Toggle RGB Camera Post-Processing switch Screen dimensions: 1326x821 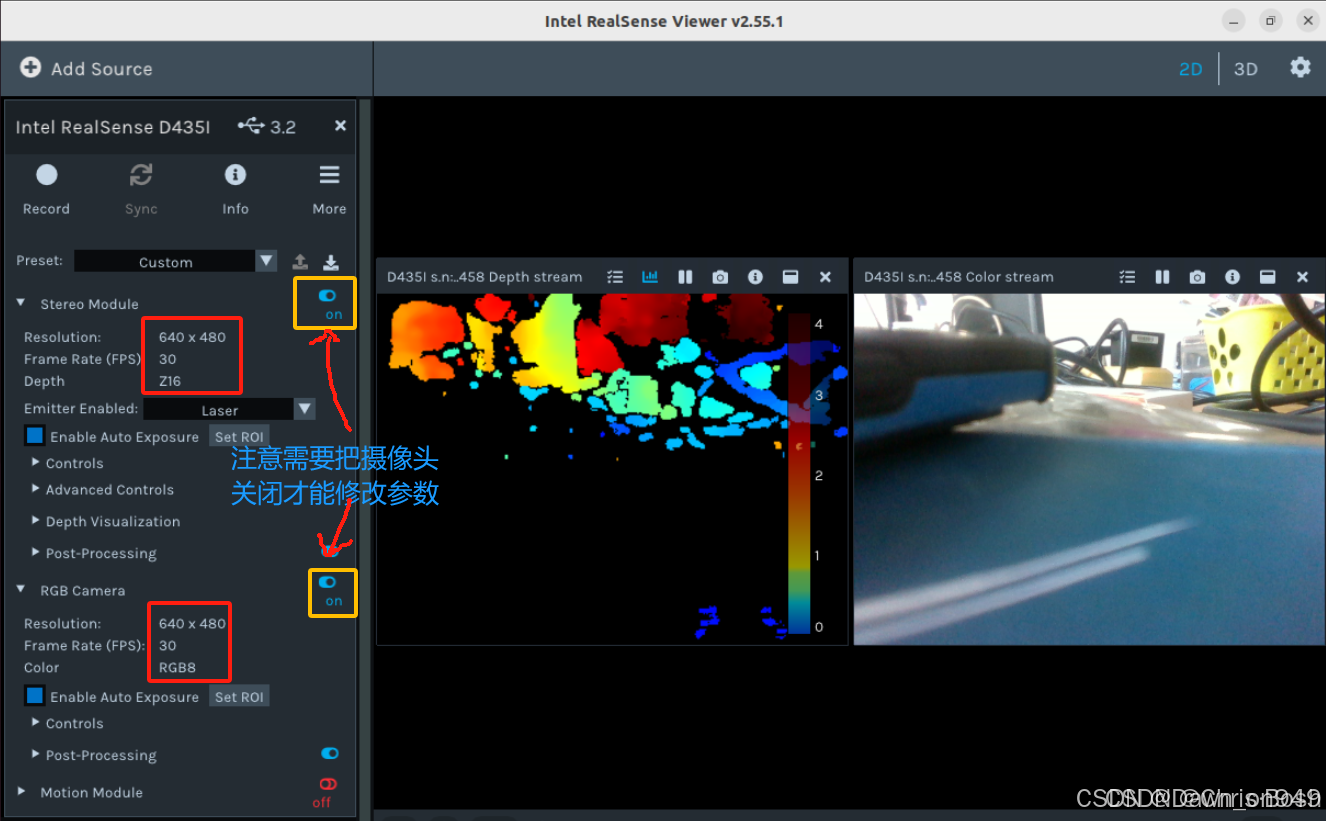tap(329, 753)
